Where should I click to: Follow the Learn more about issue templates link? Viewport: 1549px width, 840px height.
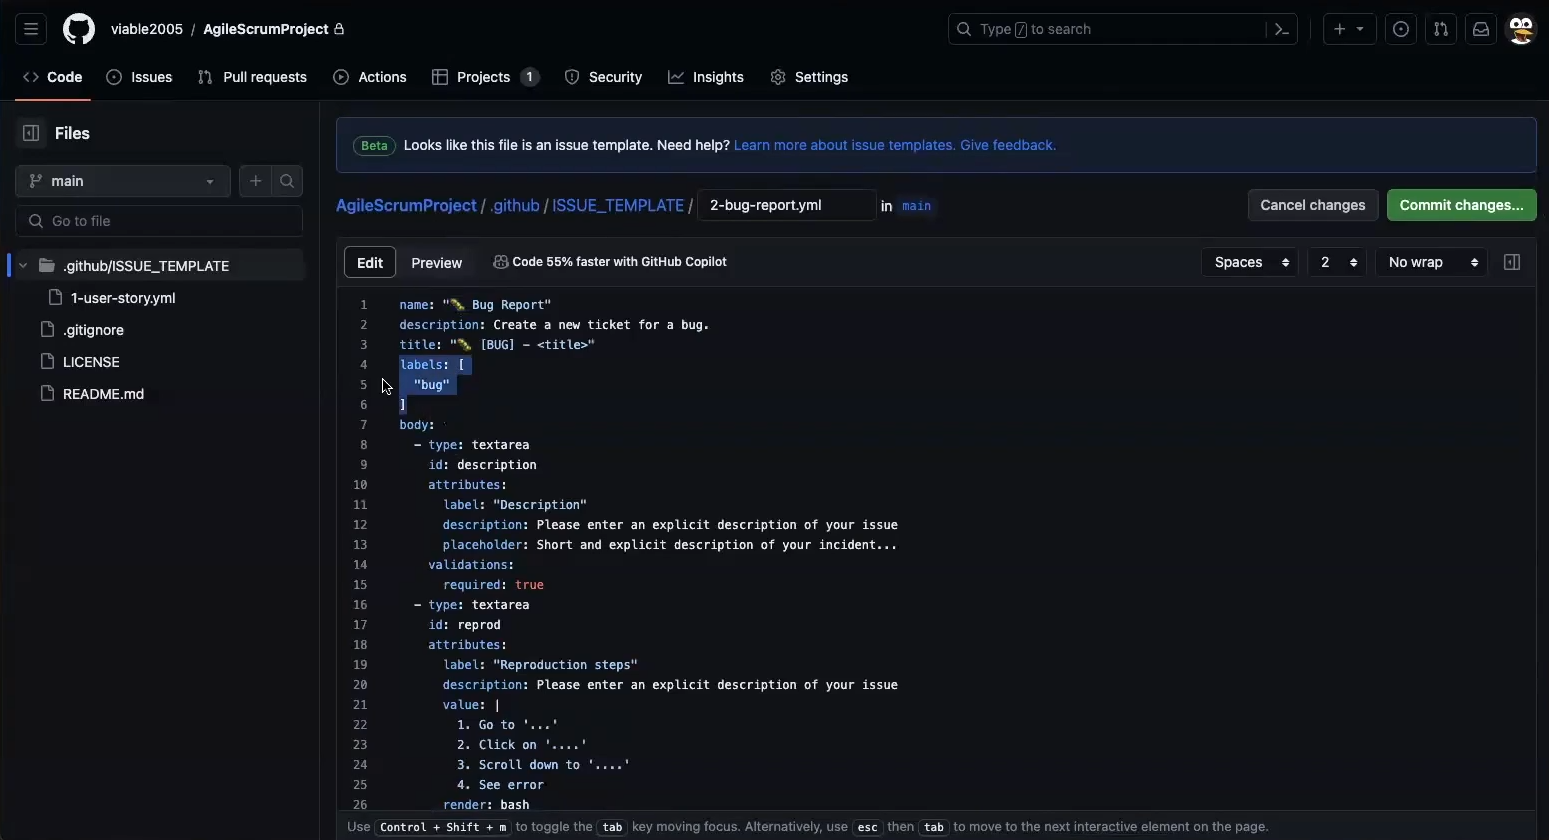coord(844,145)
